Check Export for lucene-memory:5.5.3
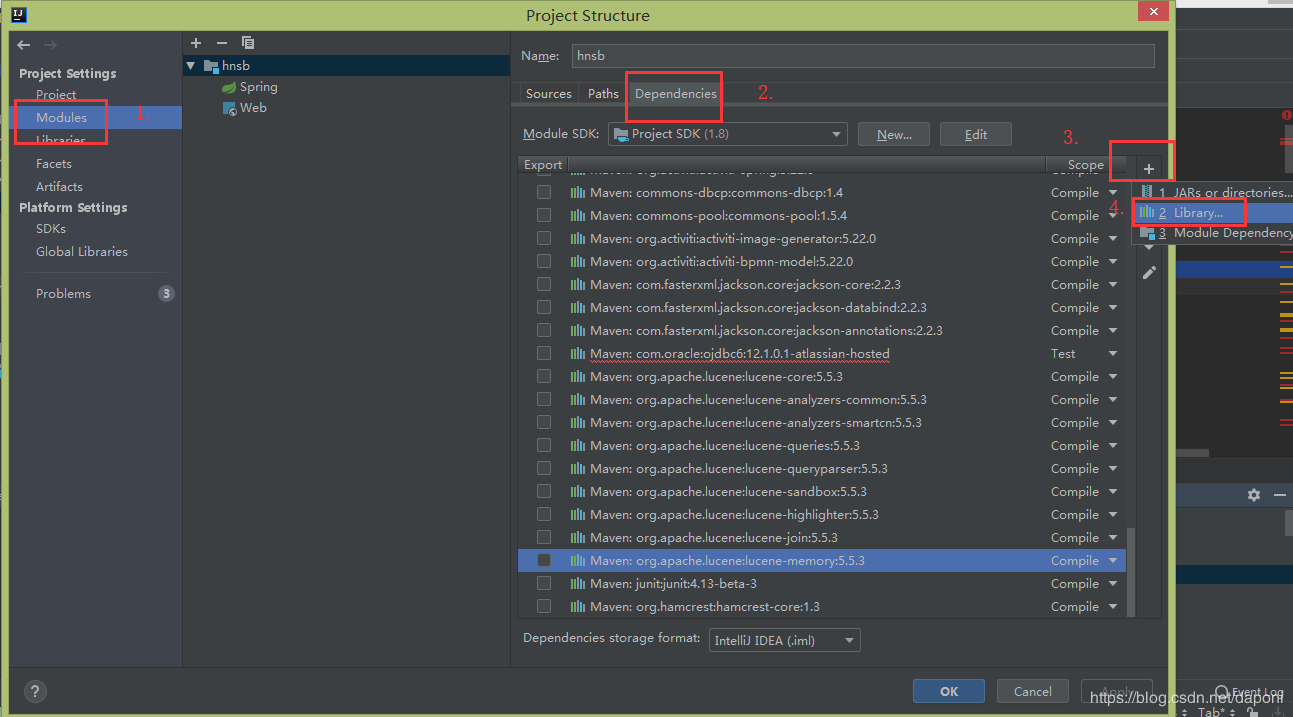Screen dimensions: 1293x717 544,560
